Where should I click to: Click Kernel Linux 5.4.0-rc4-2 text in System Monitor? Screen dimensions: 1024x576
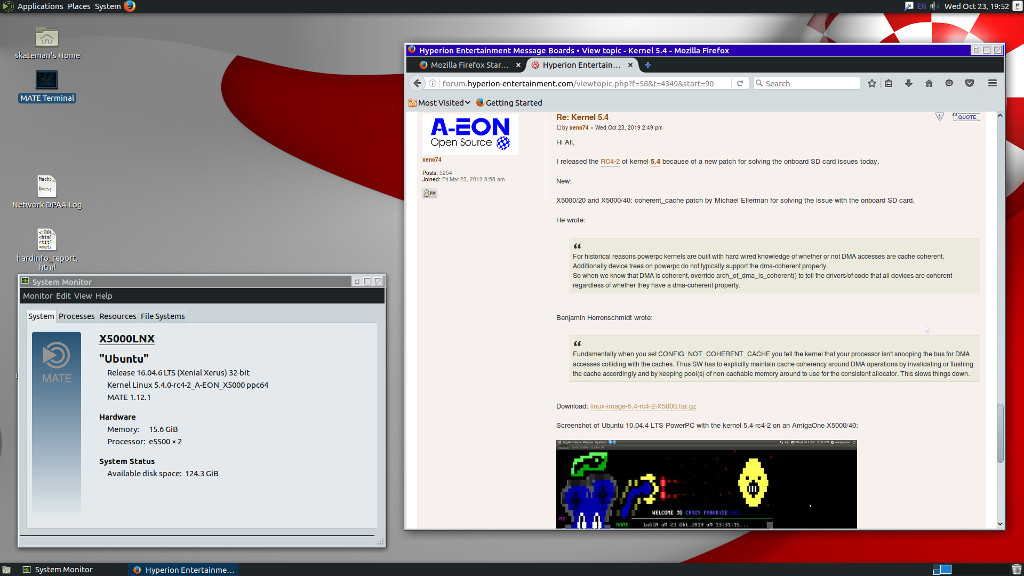pyautogui.click(x=188, y=385)
